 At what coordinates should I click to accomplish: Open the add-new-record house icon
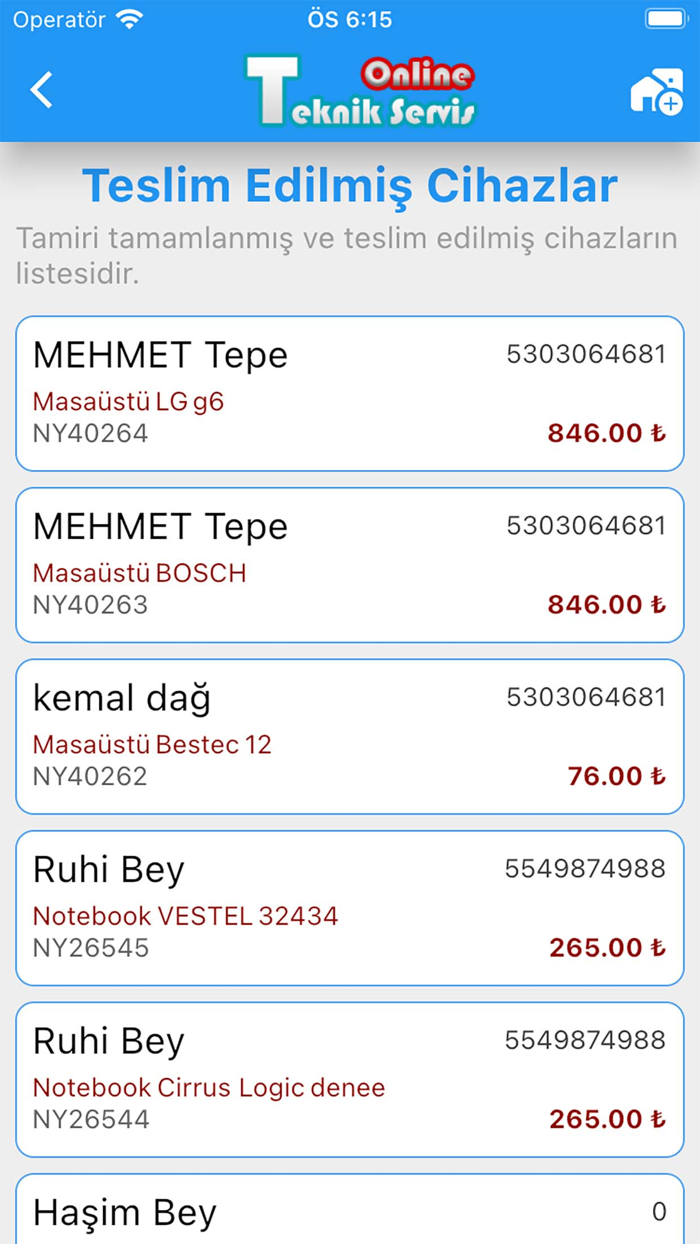coord(658,89)
